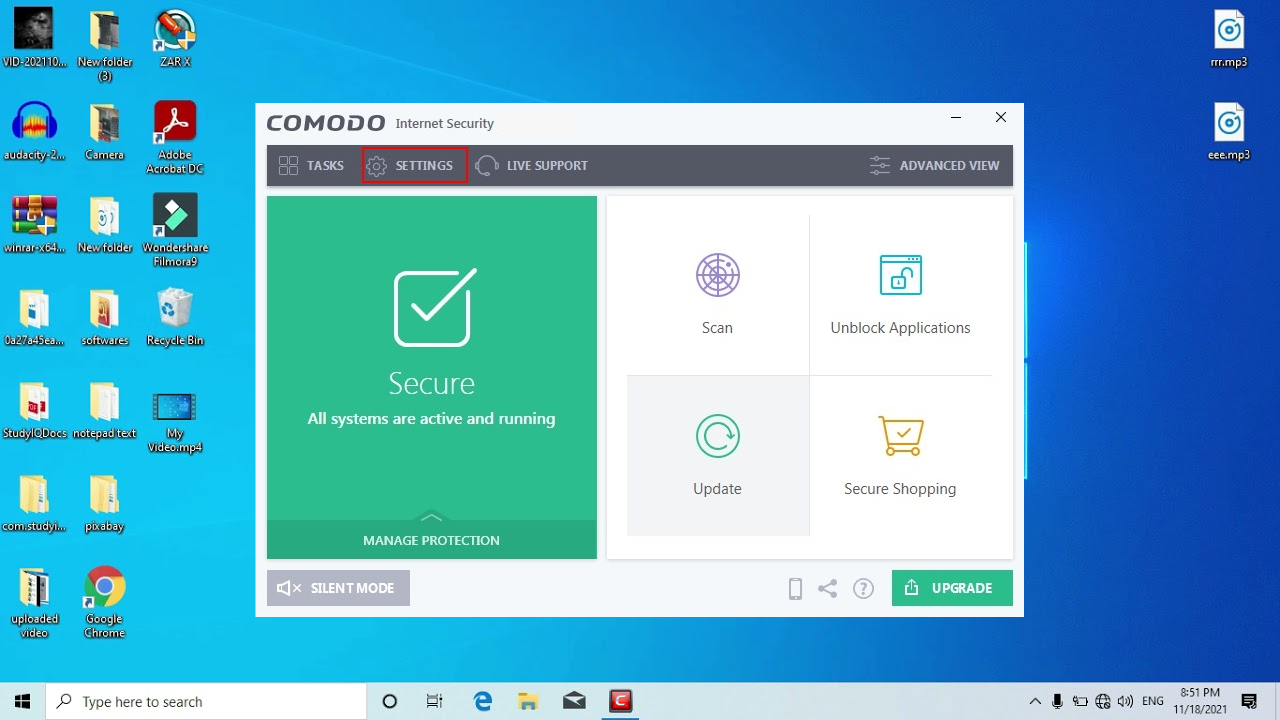Open File Explorer from taskbar
Viewport: 1280px width, 720px height.
click(529, 701)
